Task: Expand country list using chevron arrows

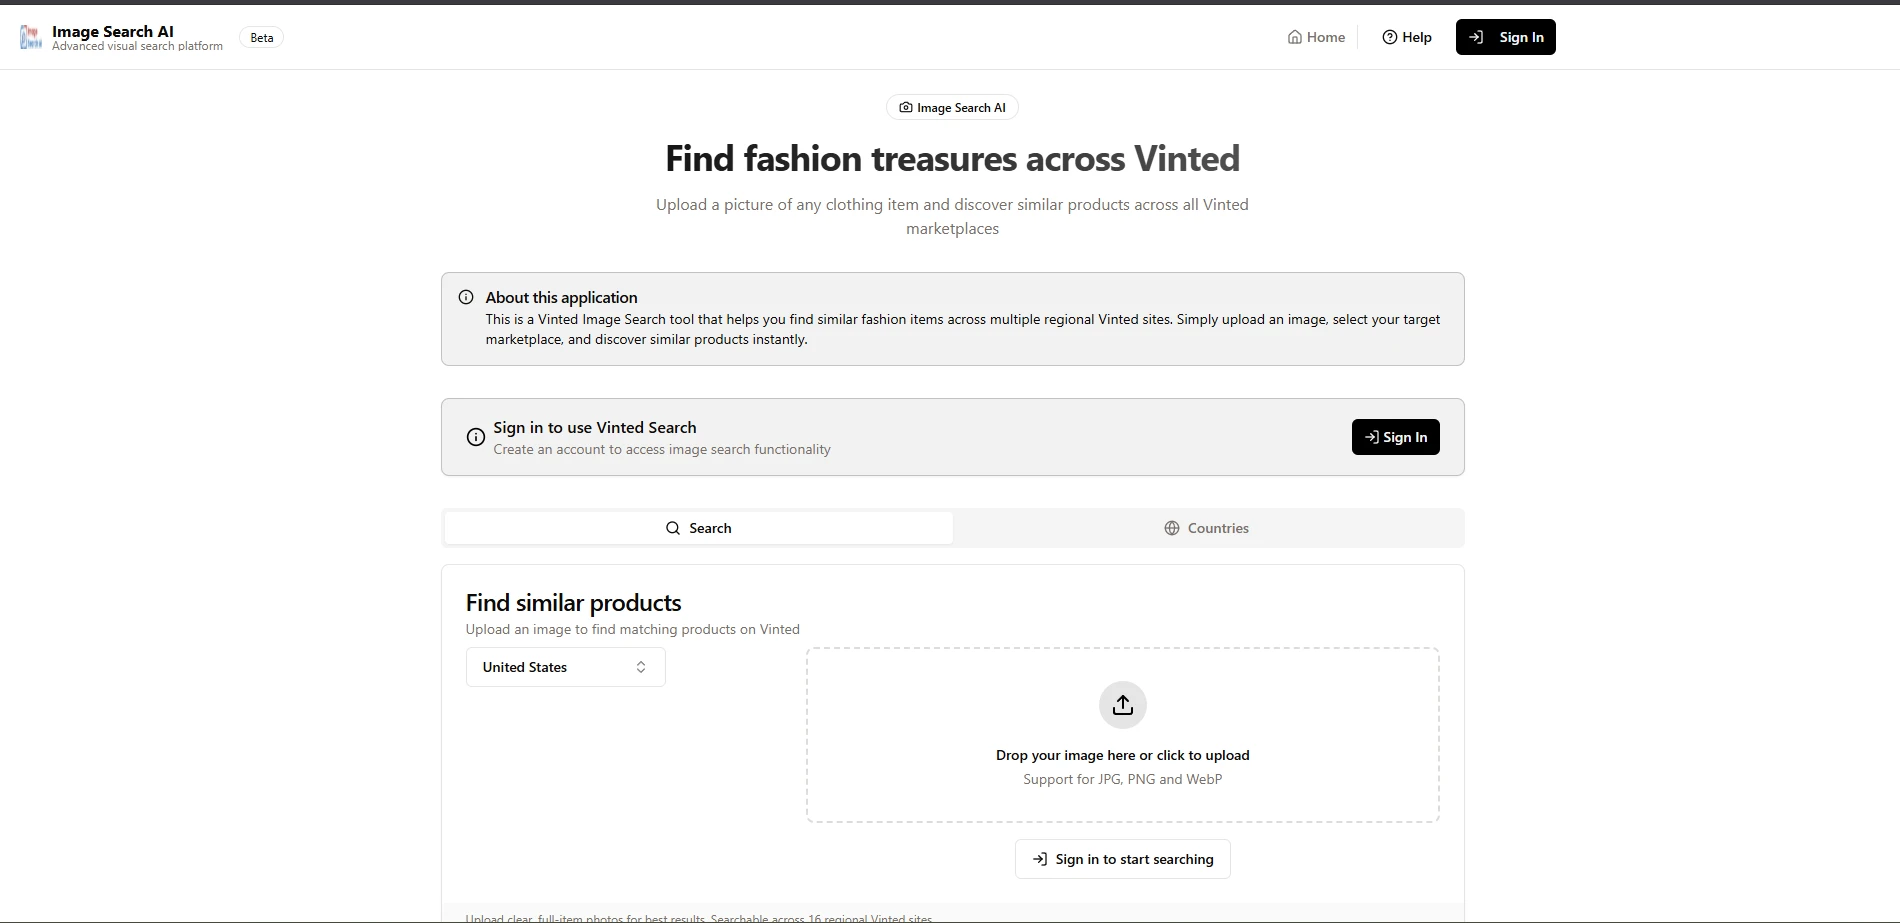Action: (x=641, y=667)
